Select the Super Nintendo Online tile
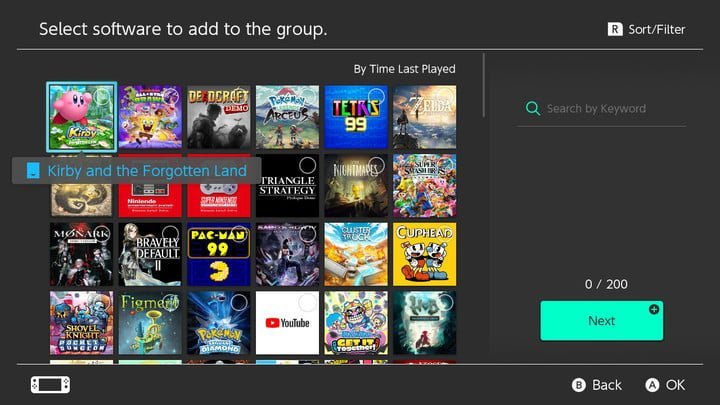 (219, 200)
